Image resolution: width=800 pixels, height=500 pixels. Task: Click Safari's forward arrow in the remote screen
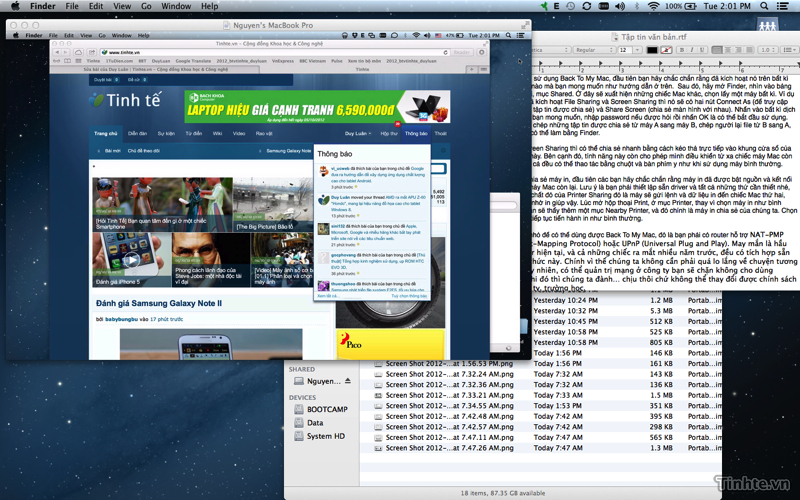click(65, 52)
